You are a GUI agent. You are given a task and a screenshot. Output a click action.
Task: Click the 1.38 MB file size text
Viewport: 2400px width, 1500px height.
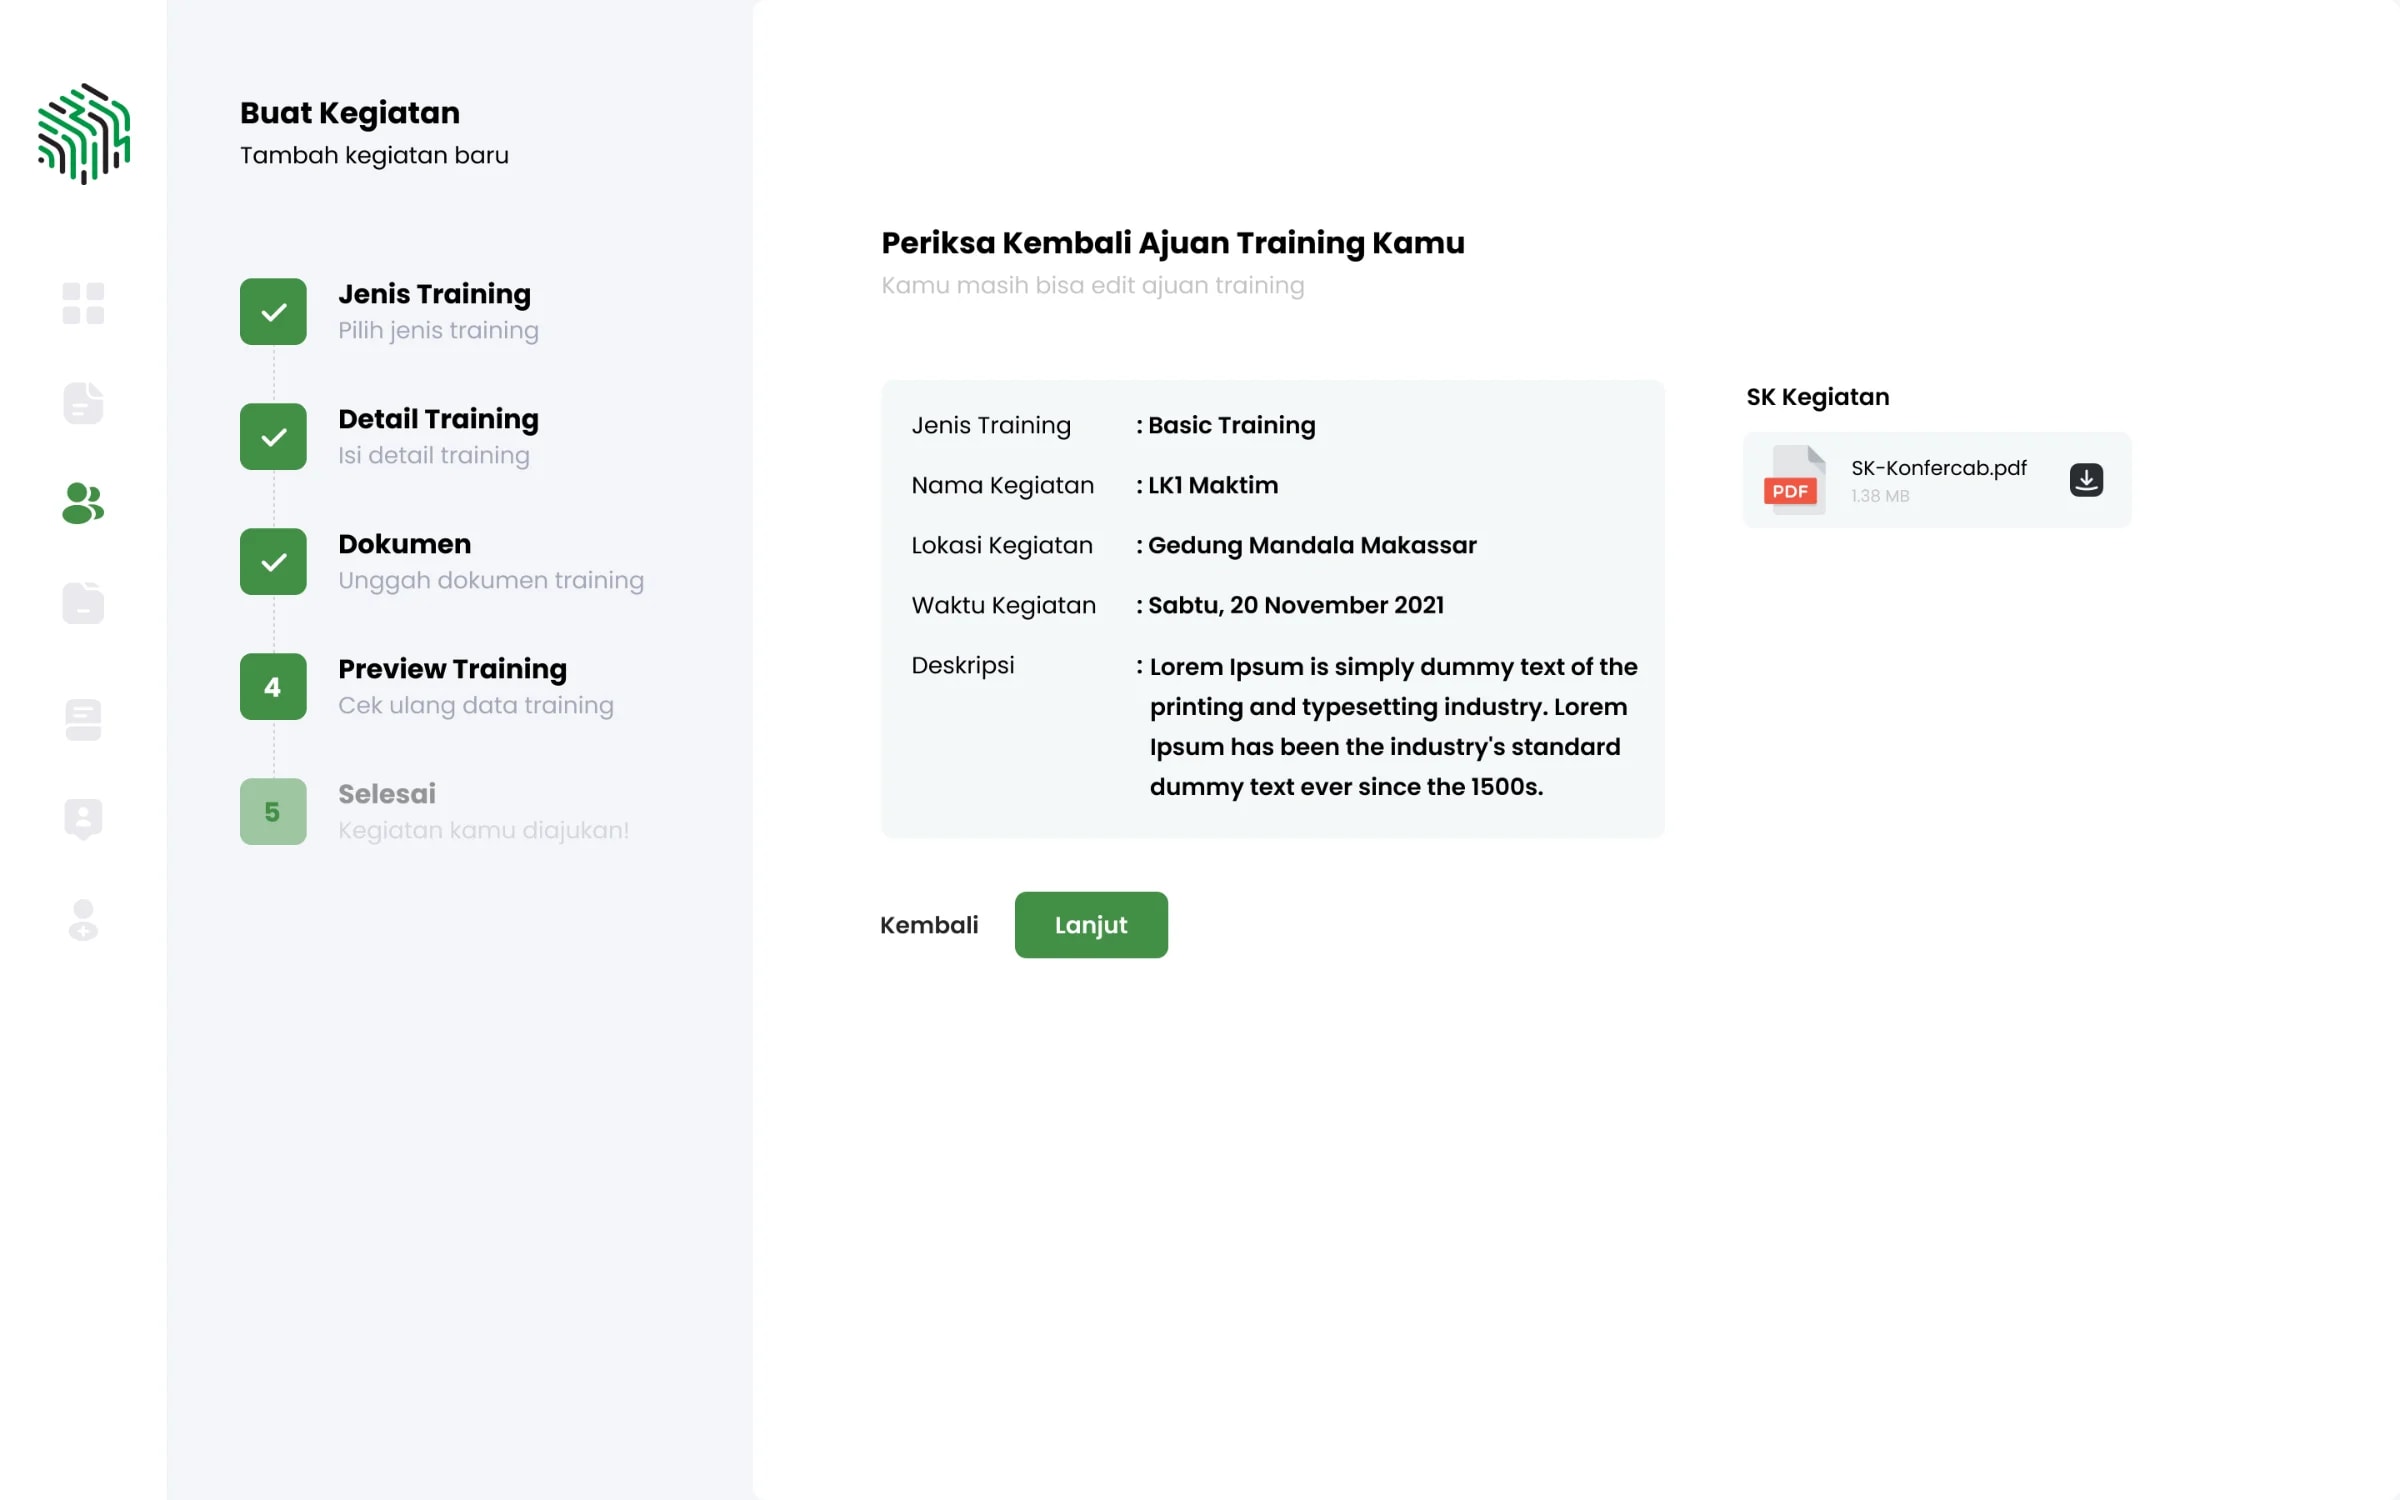[x=1880, y=496]
